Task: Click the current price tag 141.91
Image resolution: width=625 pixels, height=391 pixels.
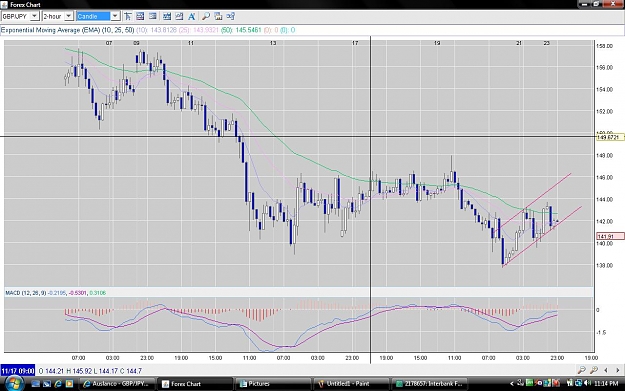Action: coord(610,236)
